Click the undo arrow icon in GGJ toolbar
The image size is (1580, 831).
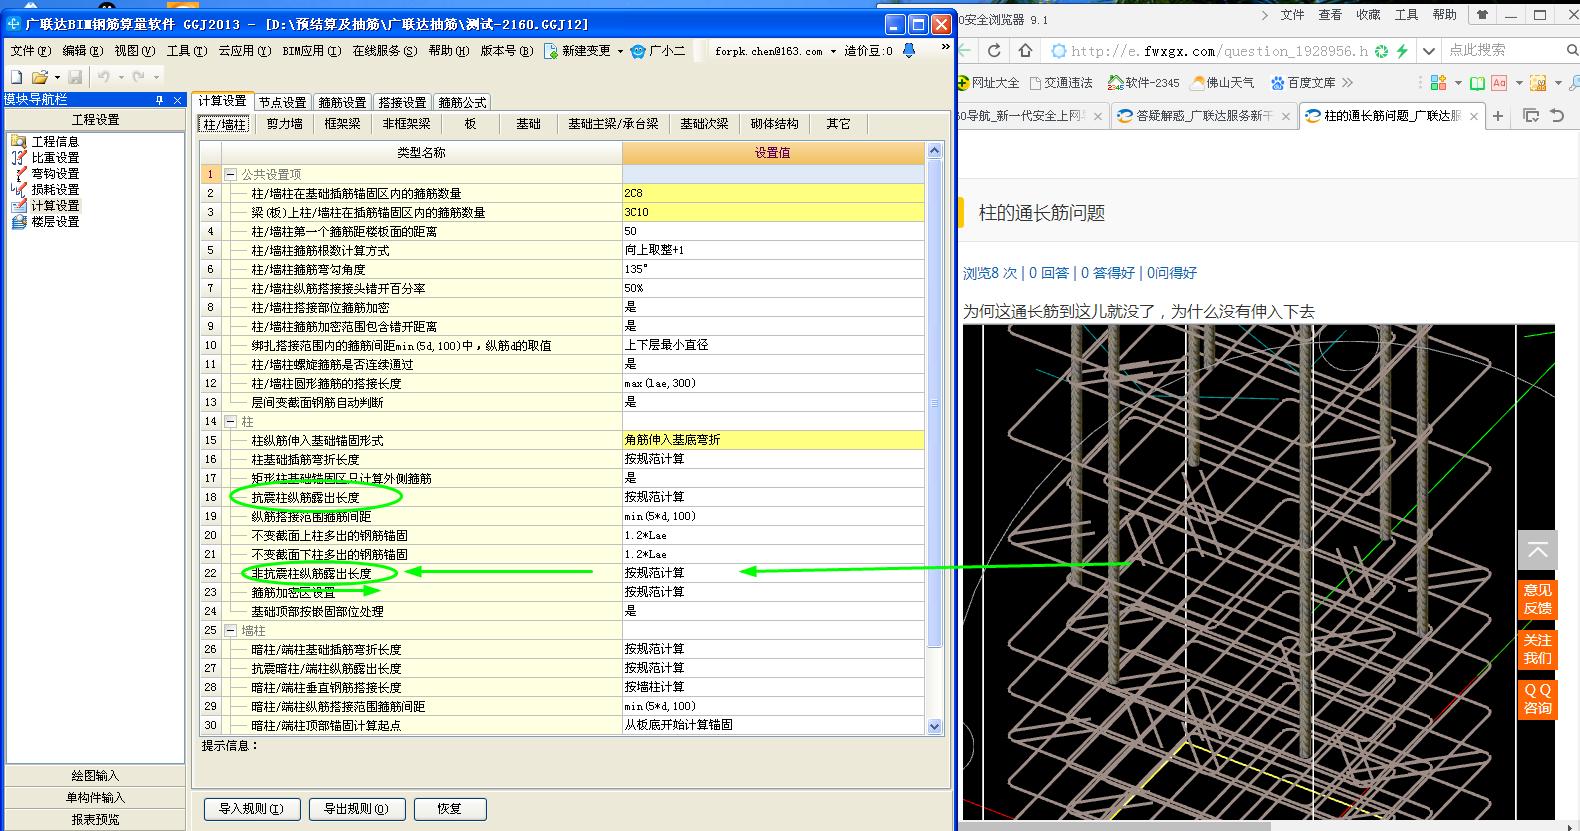coord(104,77)
